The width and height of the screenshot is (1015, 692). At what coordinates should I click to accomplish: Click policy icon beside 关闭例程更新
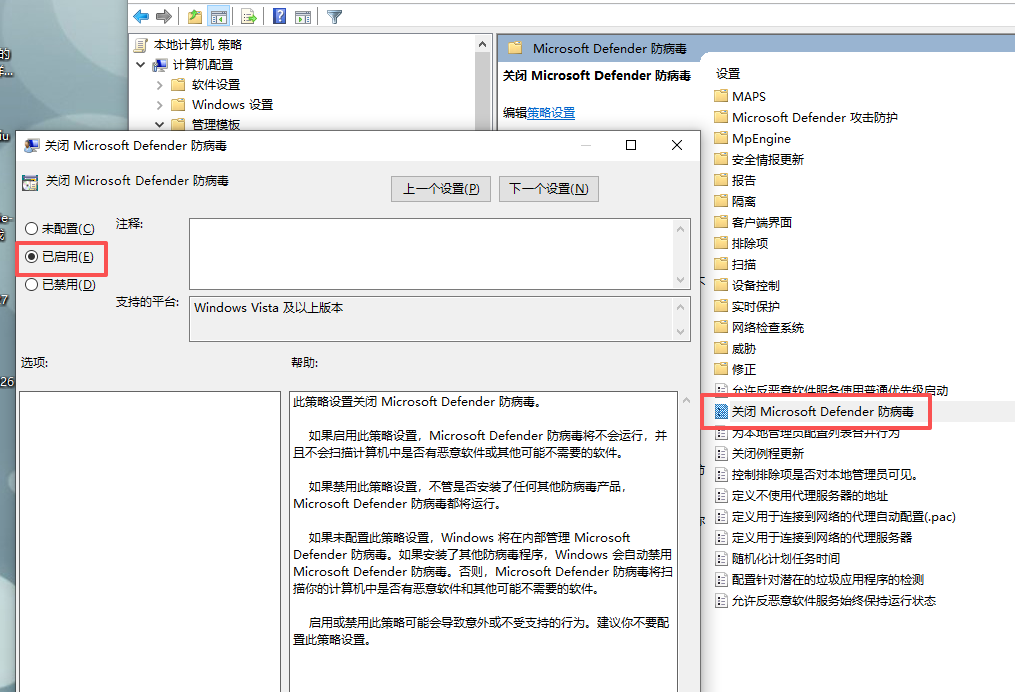pos(721,454)
